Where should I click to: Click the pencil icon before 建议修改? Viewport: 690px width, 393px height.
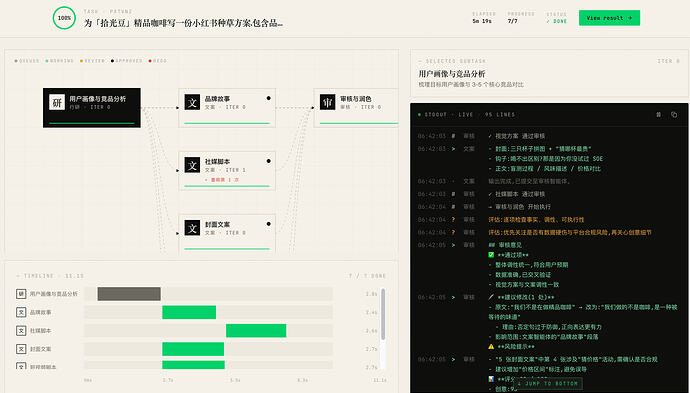[x=491, y=297]
